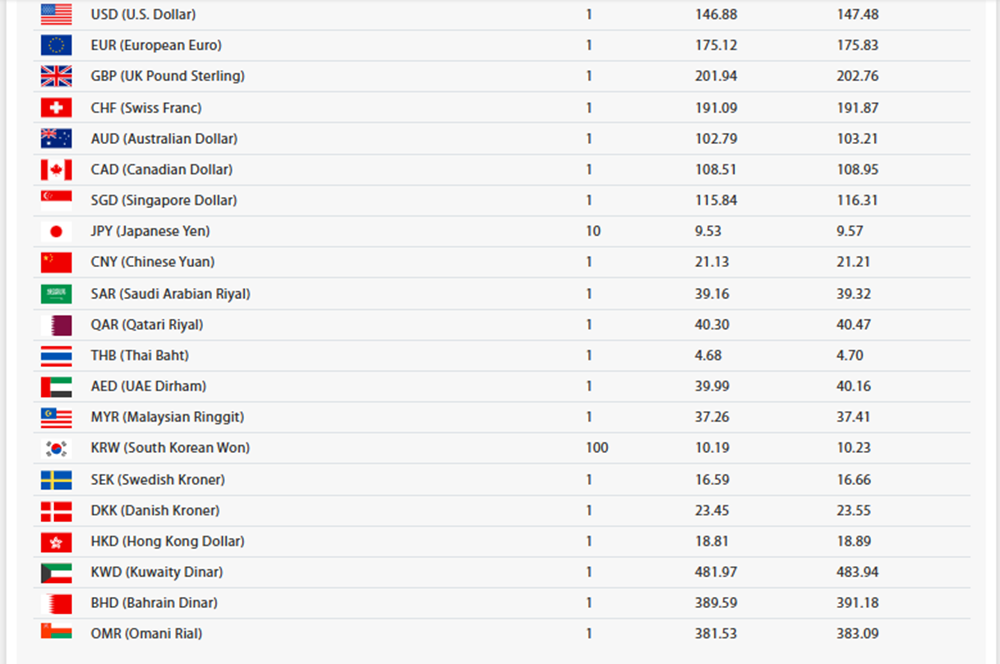Select the CNY (Chinese Yuan) label
The image size is (1000, 664).
coord(153,263)
